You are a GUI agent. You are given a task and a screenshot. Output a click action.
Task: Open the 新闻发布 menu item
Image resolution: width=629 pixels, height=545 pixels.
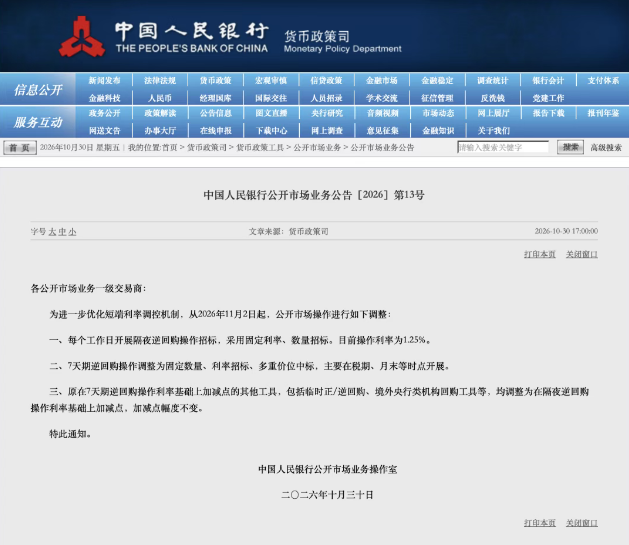tap(104, 81)
